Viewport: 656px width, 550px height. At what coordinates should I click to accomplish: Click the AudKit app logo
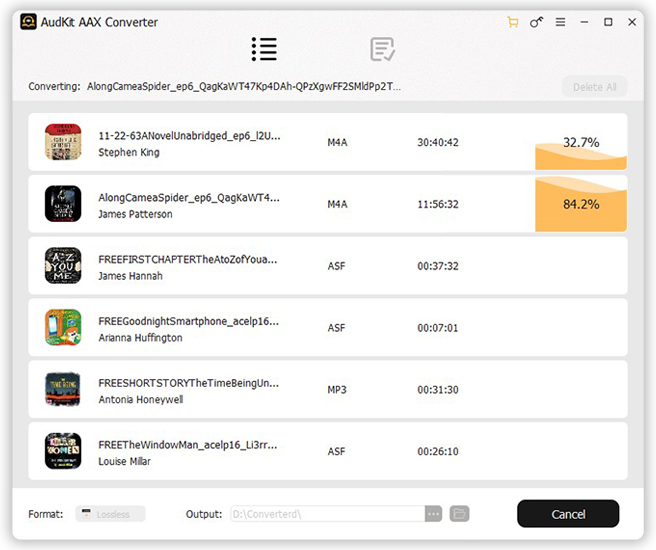point(28,22)
